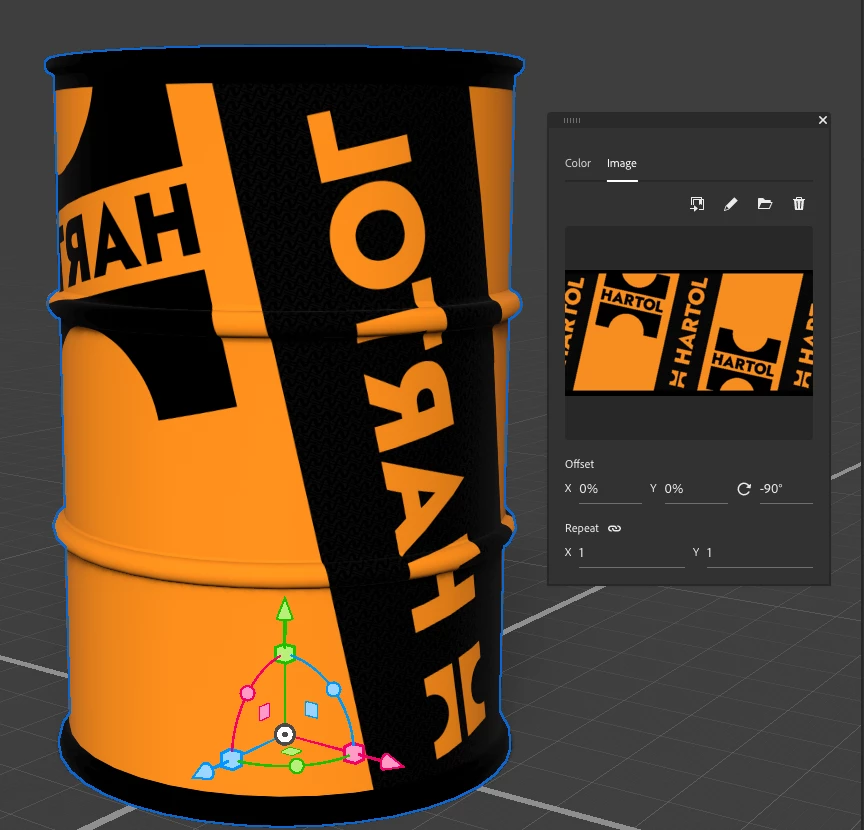Image resolution: width=864 pixels, height=830 pixels.
Task: Click the gizmo center origin circle
Action: (x=284, y=734)
